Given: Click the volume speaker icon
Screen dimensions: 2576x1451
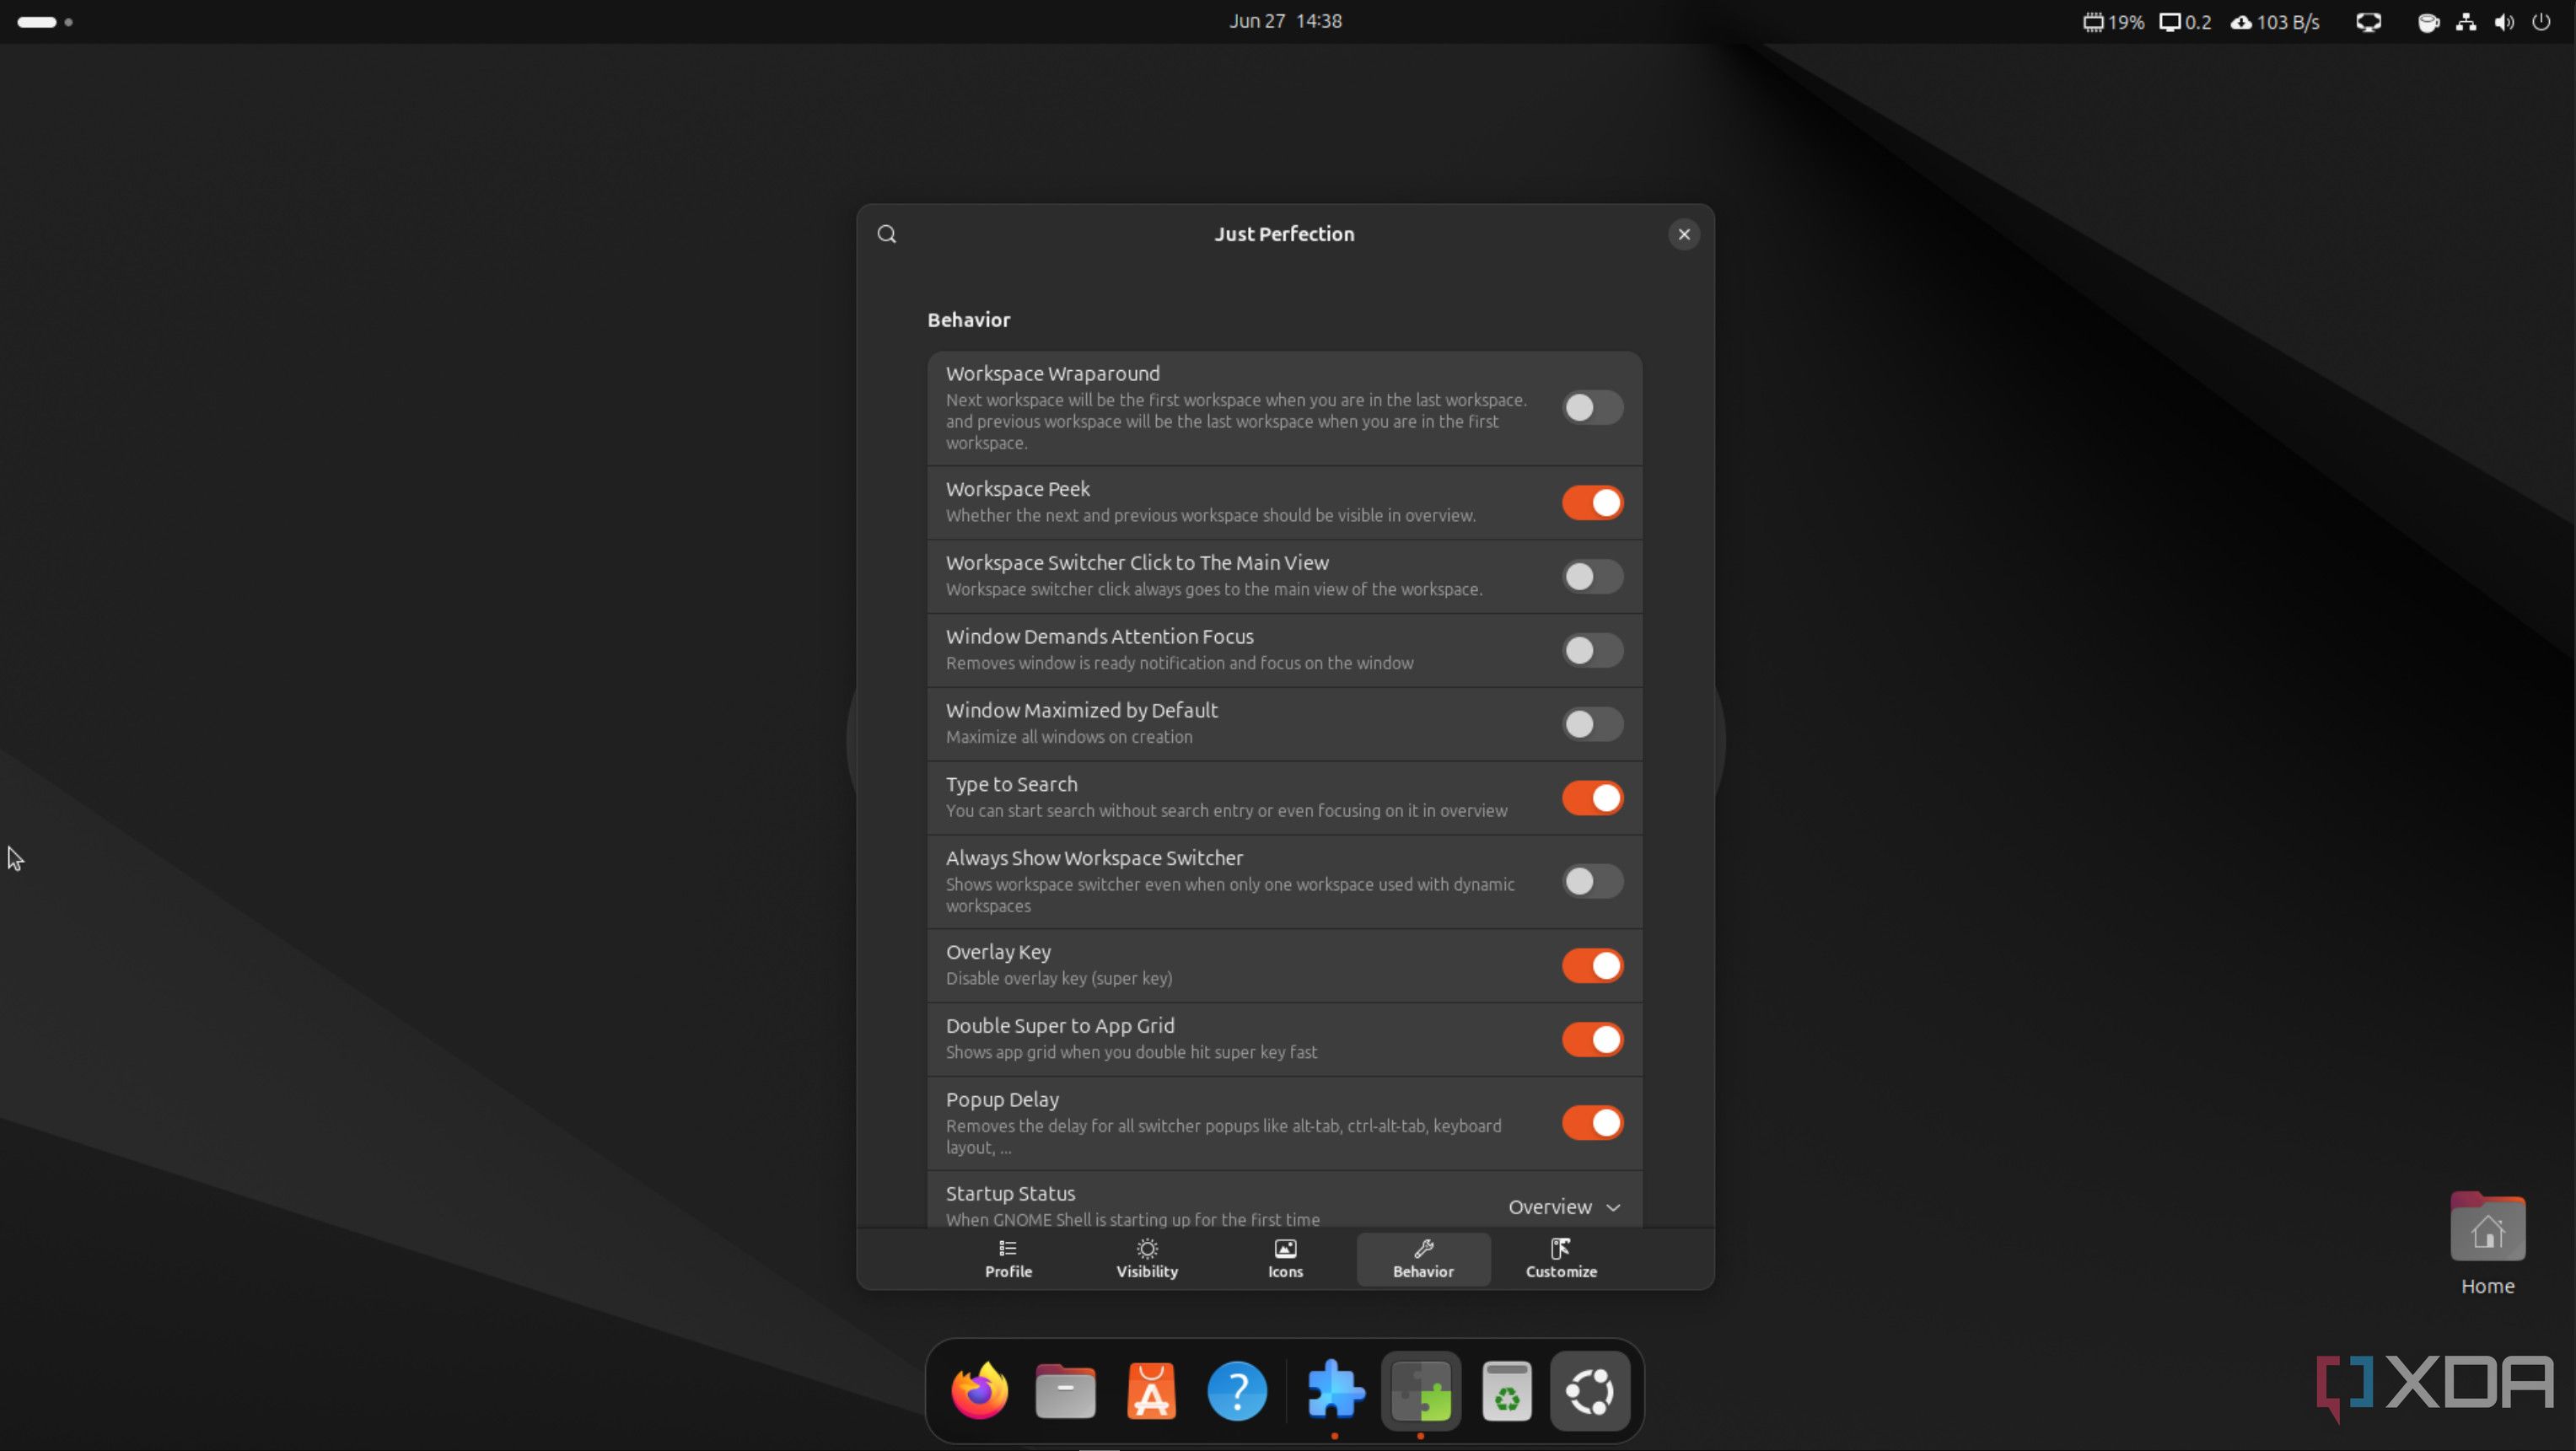Looking at the screenshot, I should tap(2504, 22).
